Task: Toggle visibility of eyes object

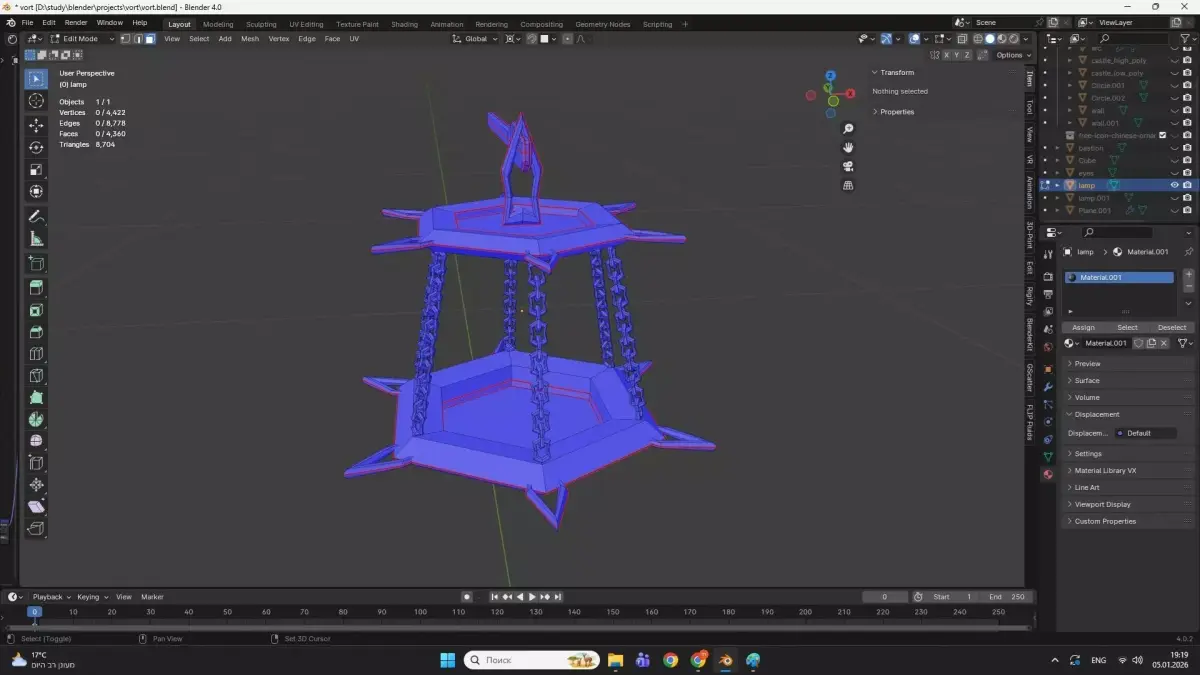Action: pos(1174,173)
